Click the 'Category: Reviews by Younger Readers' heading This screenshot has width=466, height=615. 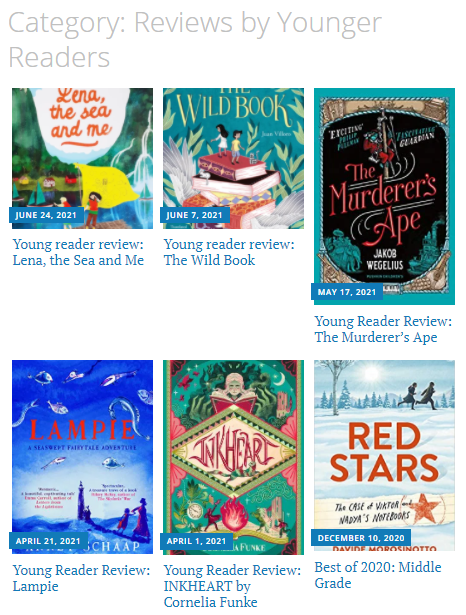pos(195,40)
